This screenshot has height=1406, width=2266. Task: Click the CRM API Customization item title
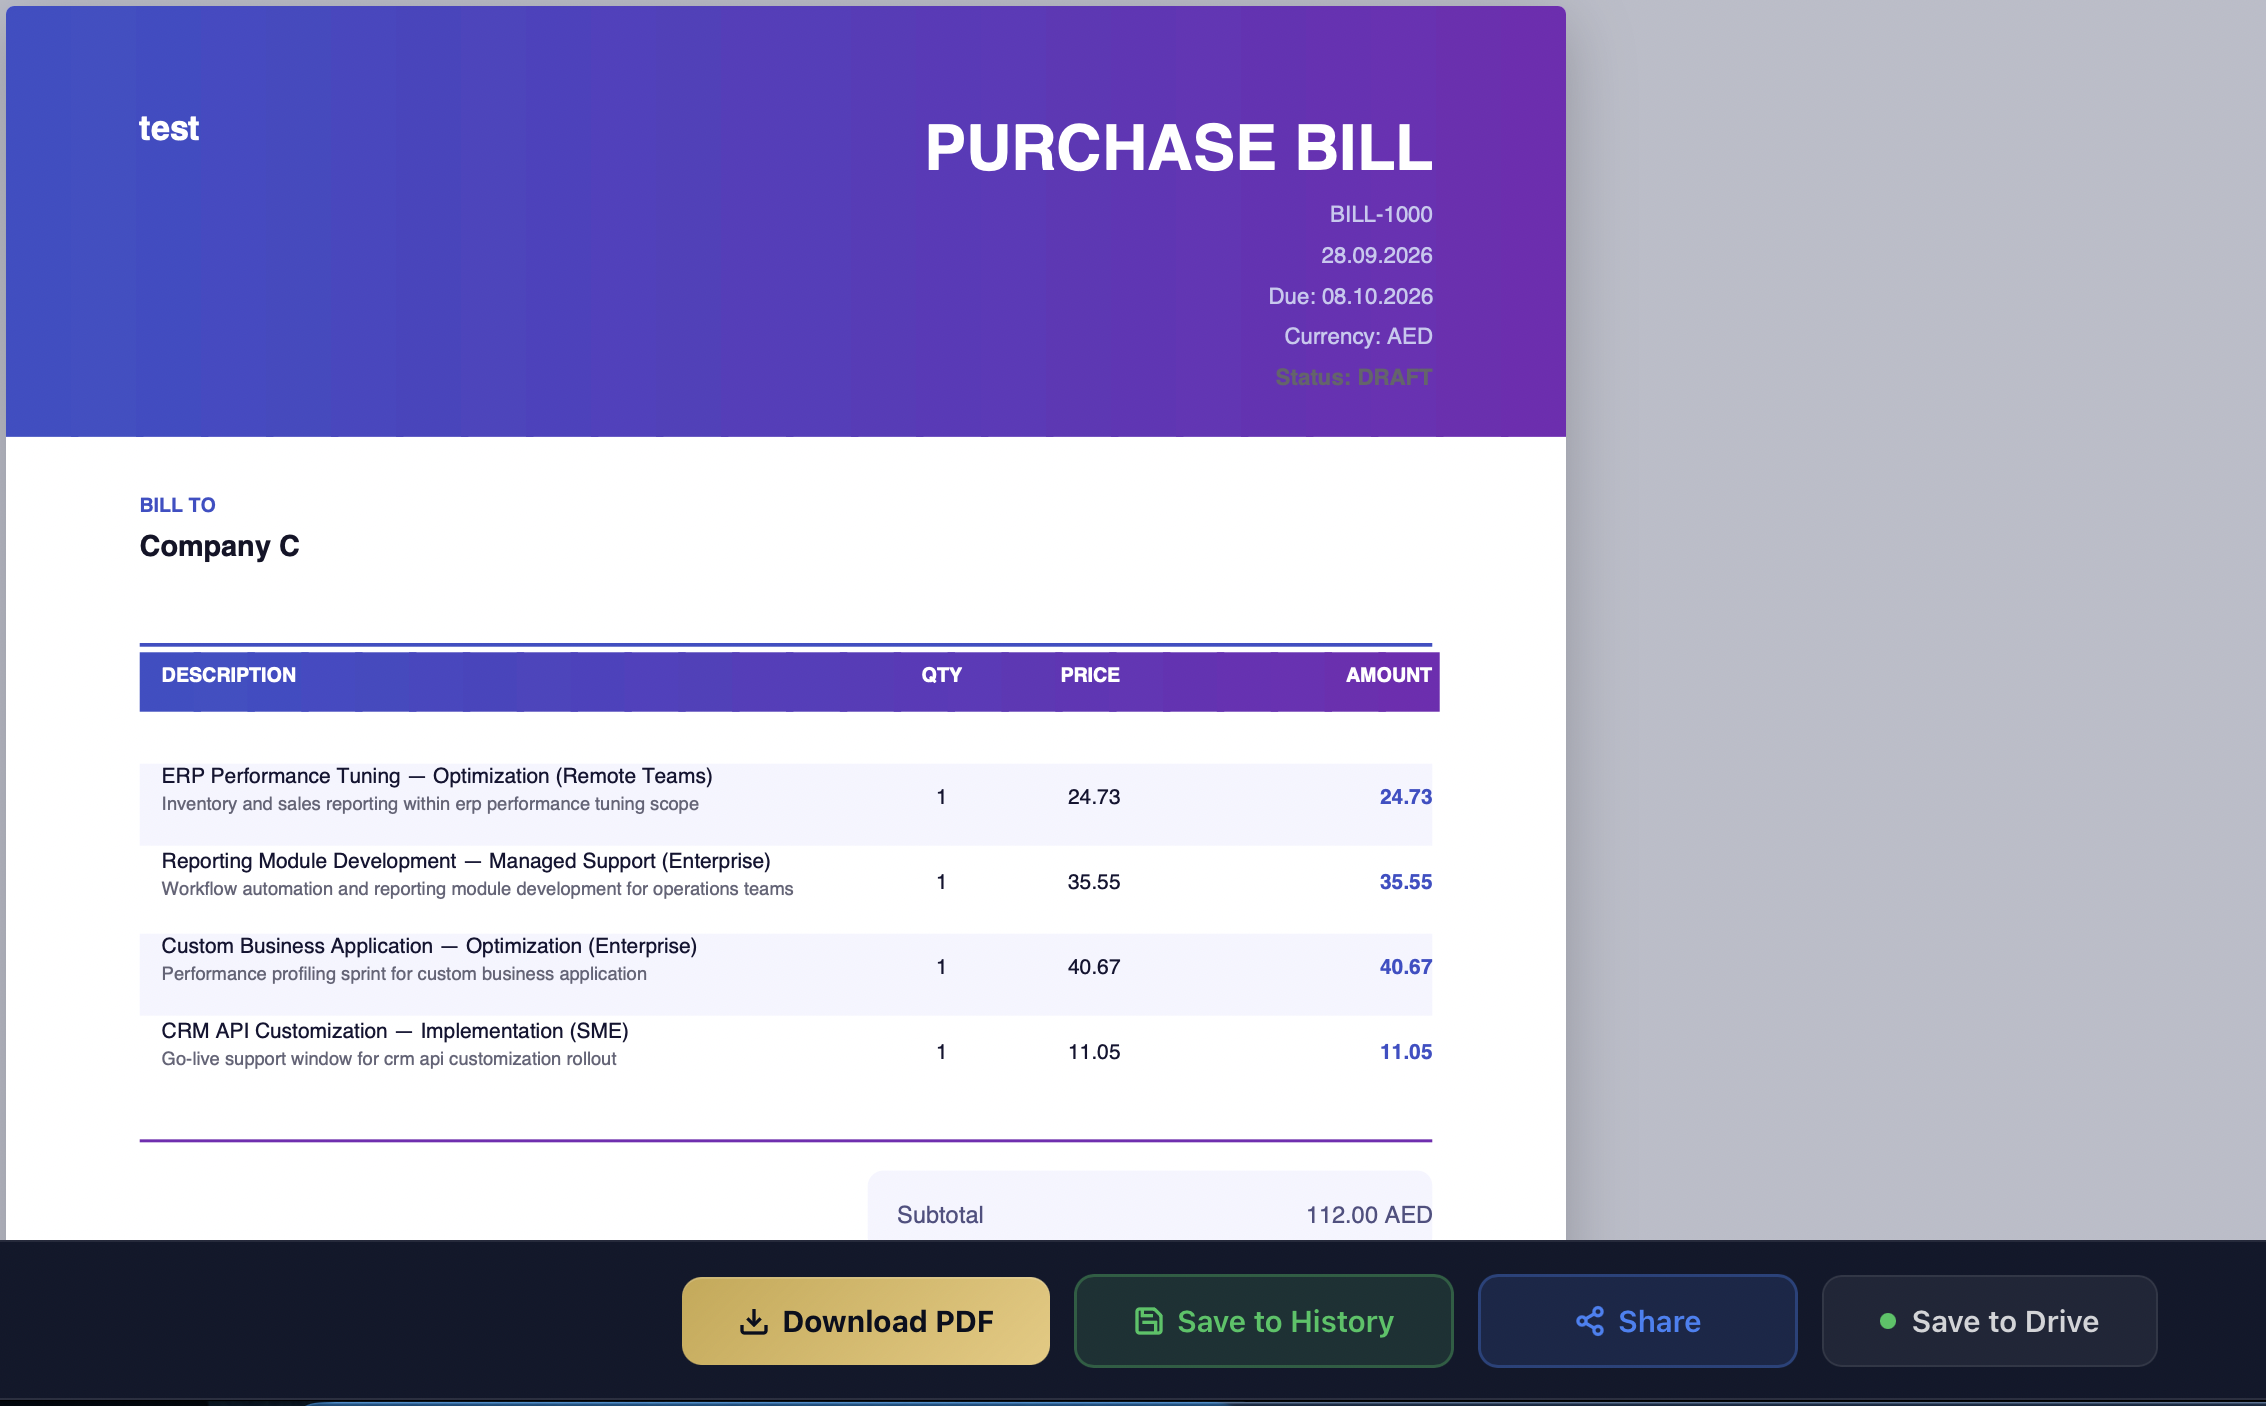tap(395, 1031)
